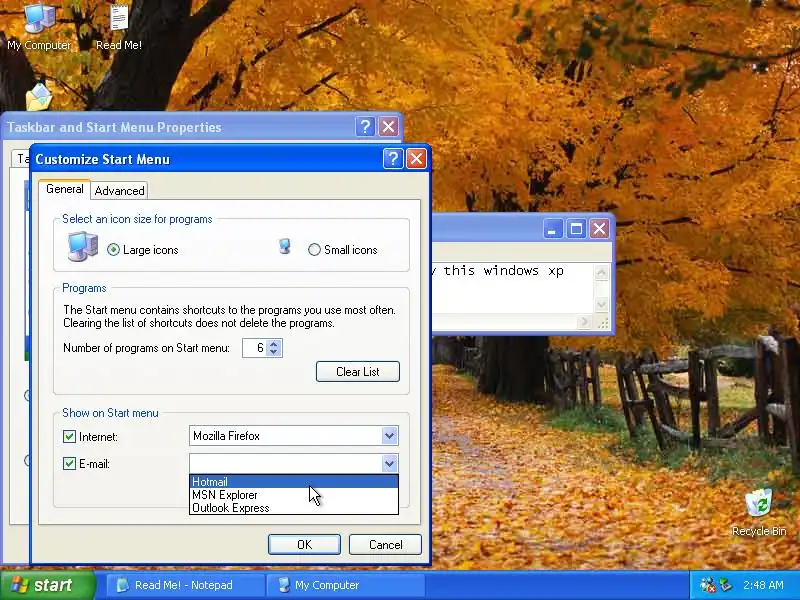This screenshot has width=800, height=600.
Task: Uncheck the E-mail checkbox
Action: pos(69,463)
